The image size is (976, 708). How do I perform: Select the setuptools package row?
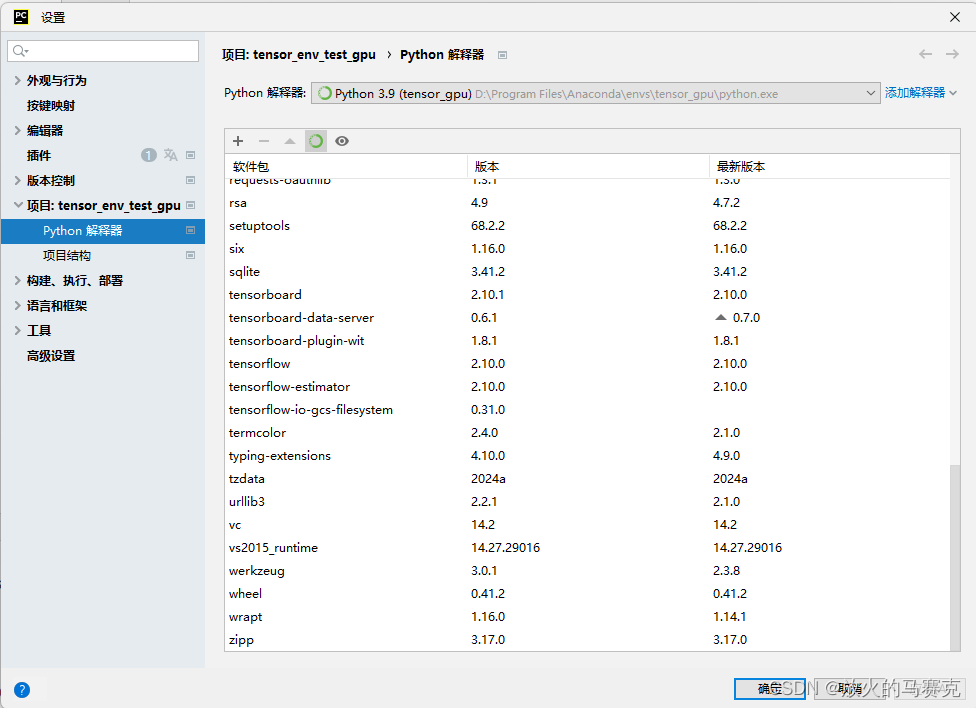click(x=588, y=225)
